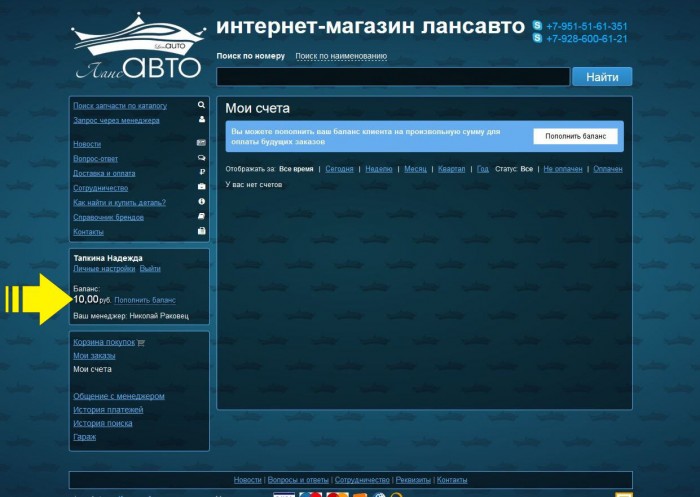The image size is (700, 497).
Task: Click the shopping cart icon near Корзина покупок
Action: coord(141,343)
